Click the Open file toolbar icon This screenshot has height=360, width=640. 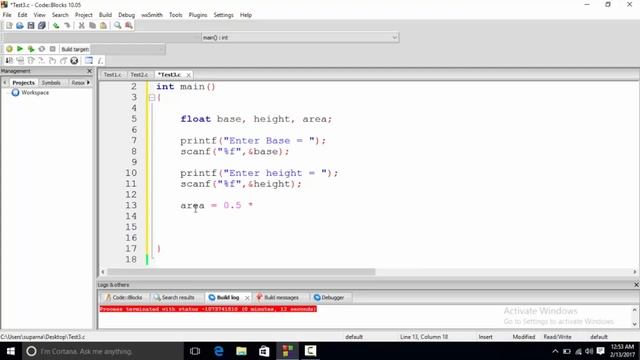tap(20, 26)
